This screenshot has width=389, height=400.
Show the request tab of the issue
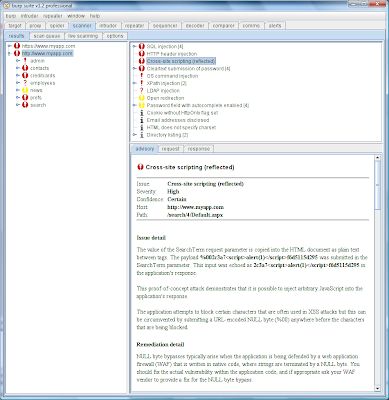tap(171, 149)
